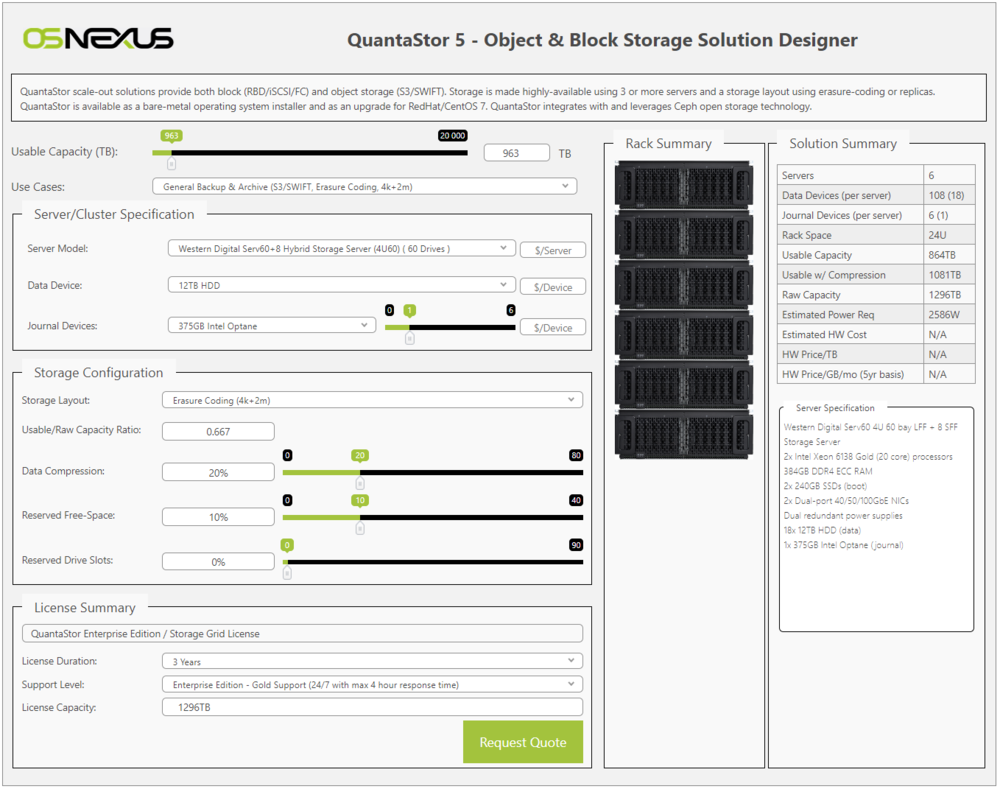Click the OSNEXUS logo
The image size is (1000, 789).
pos(96,38)
